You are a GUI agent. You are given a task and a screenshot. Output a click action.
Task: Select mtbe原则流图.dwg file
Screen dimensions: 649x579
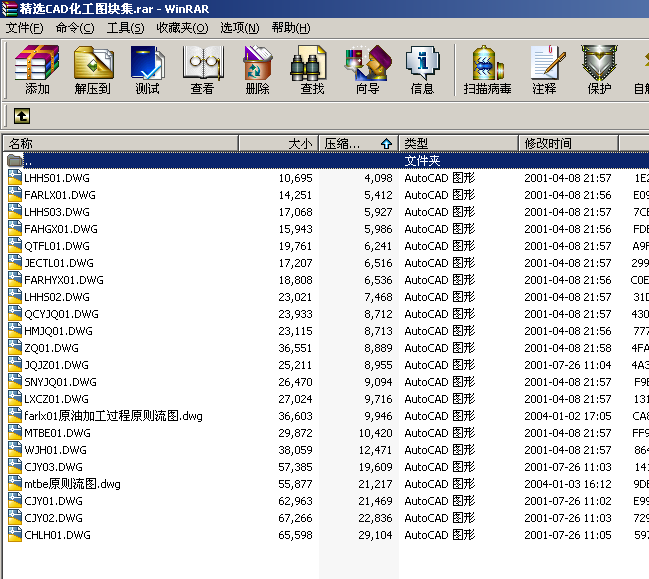72,483
